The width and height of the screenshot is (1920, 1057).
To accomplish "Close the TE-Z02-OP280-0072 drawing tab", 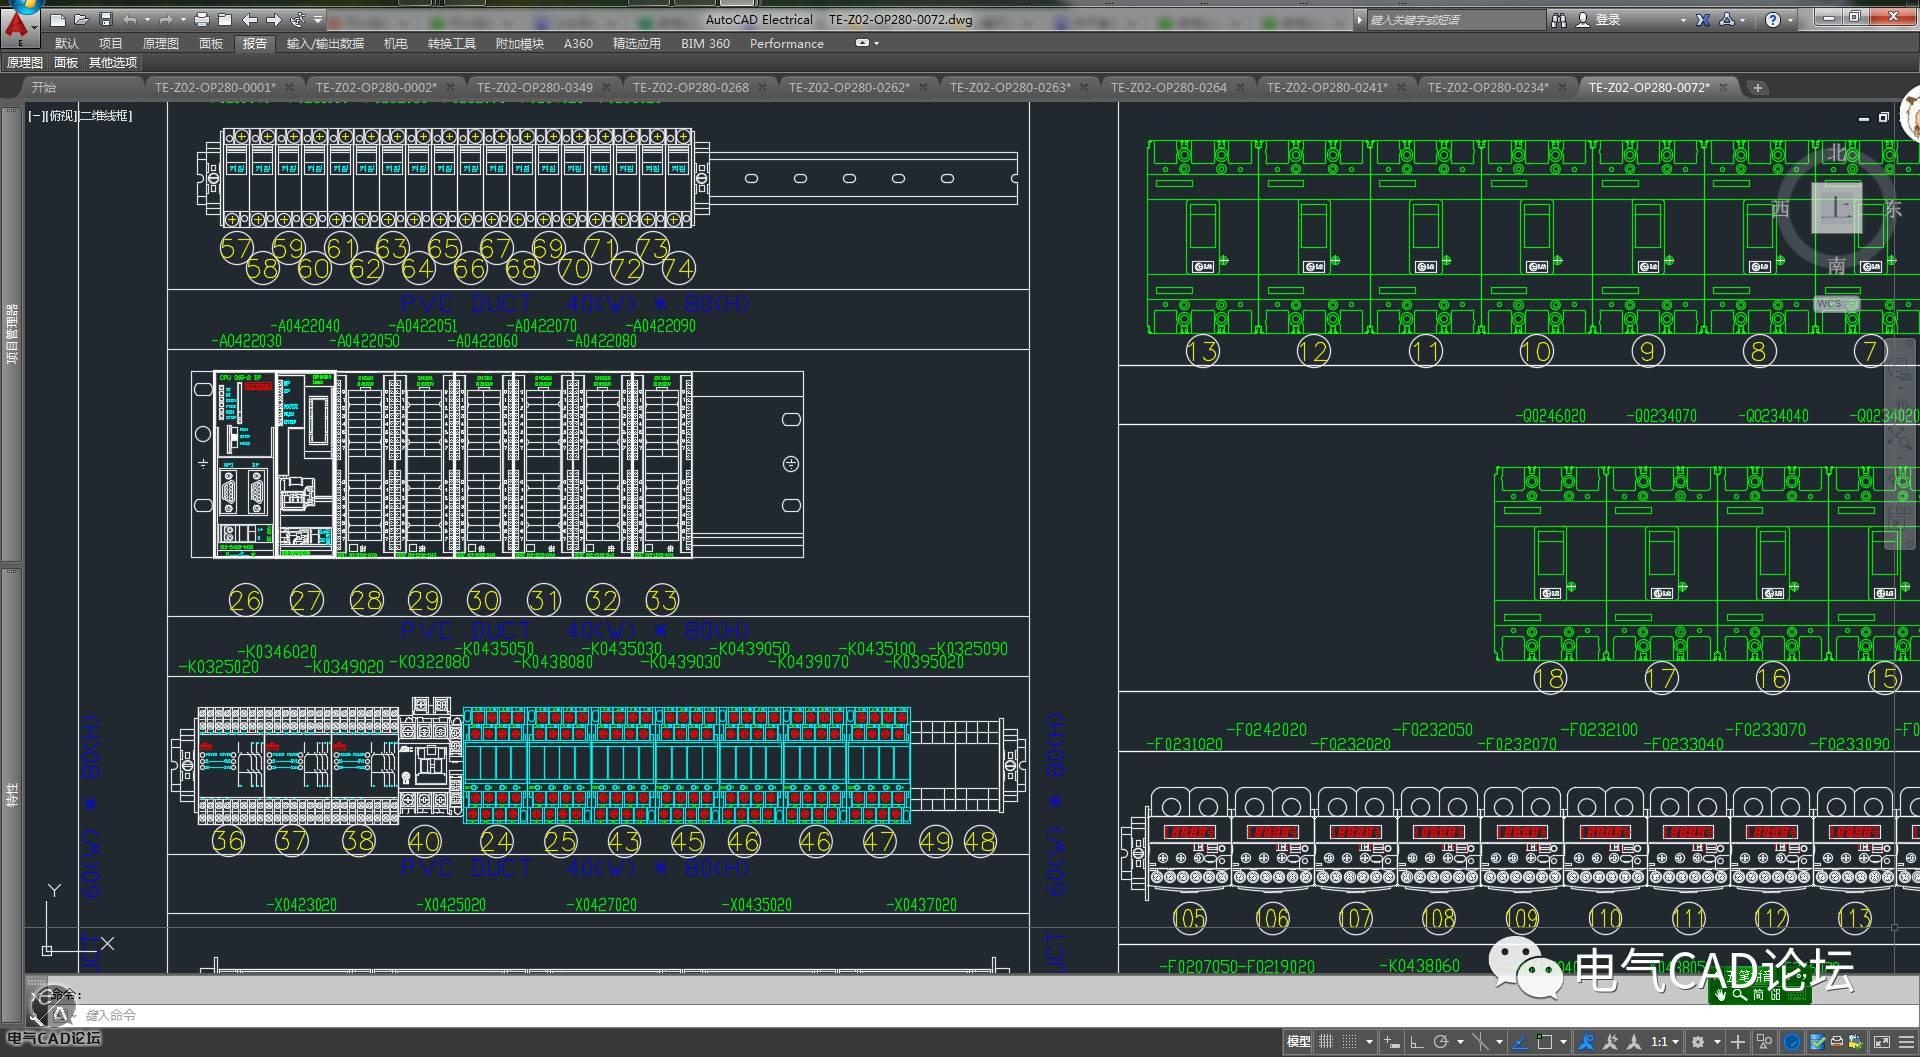I will 1724,88.
